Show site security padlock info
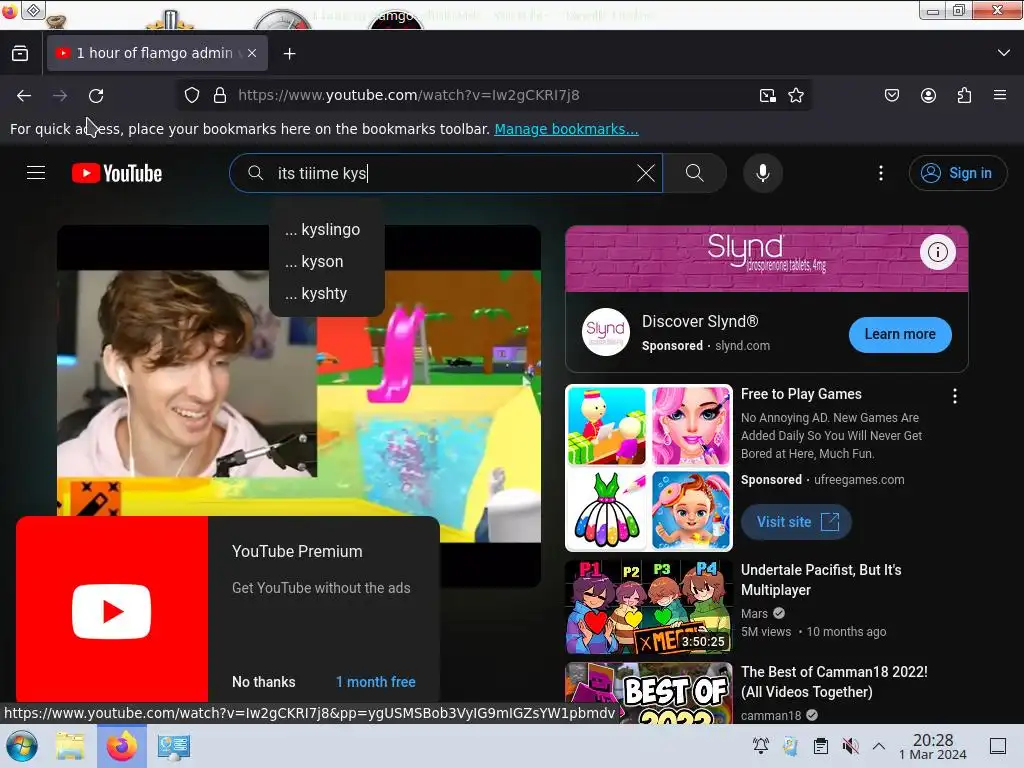Image resolution: width=1024 pixels, height=768 pixels. pos(220,95)
